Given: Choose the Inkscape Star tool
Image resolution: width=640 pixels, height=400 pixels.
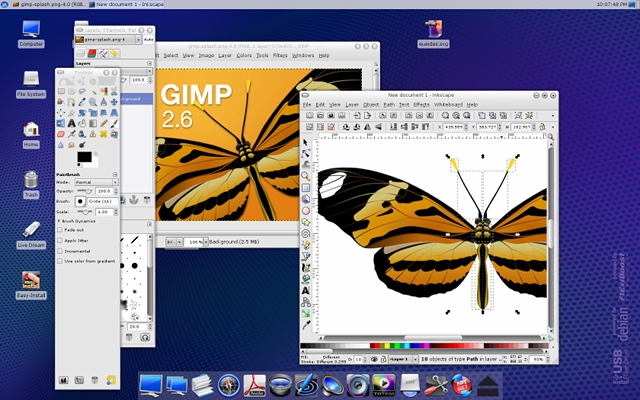Looking at the screenshot, I should pos(305,222).
